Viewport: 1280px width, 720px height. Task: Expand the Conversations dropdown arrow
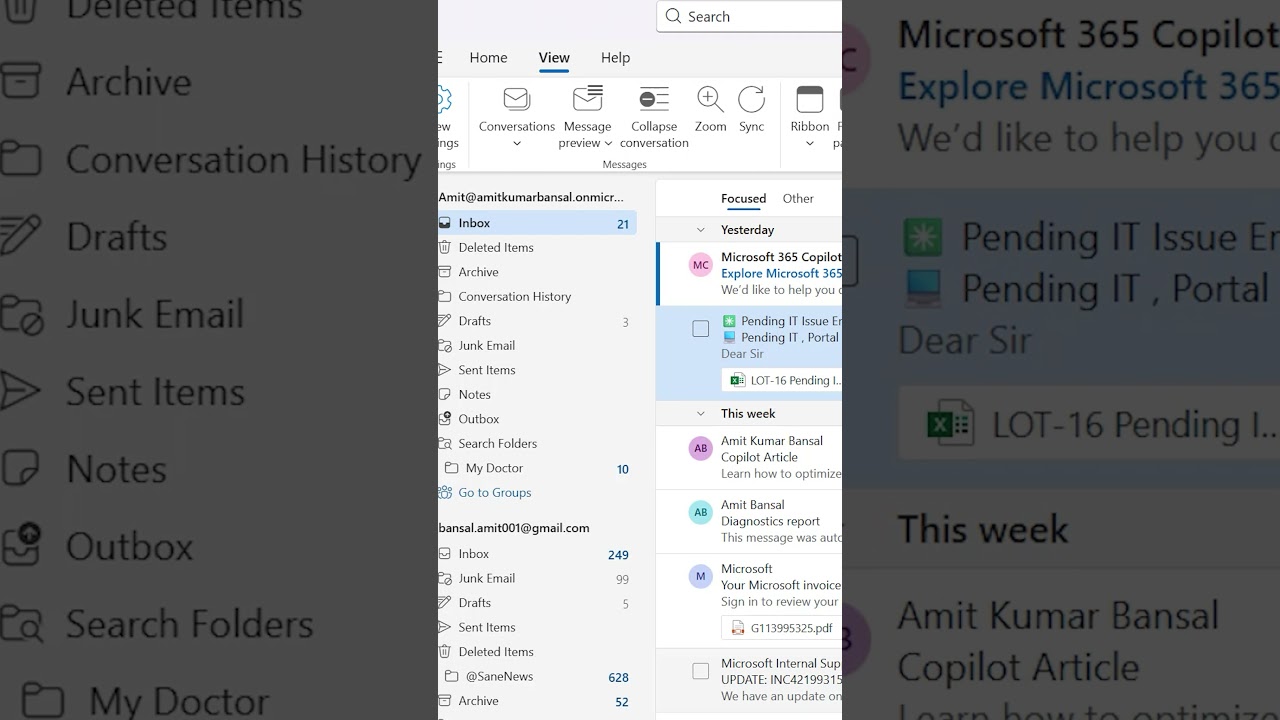click(517, 144)
